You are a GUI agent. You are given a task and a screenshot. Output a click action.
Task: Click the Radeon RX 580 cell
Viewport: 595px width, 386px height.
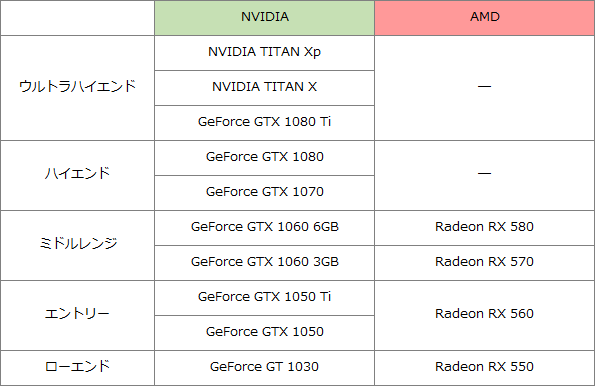coord(485,228)
